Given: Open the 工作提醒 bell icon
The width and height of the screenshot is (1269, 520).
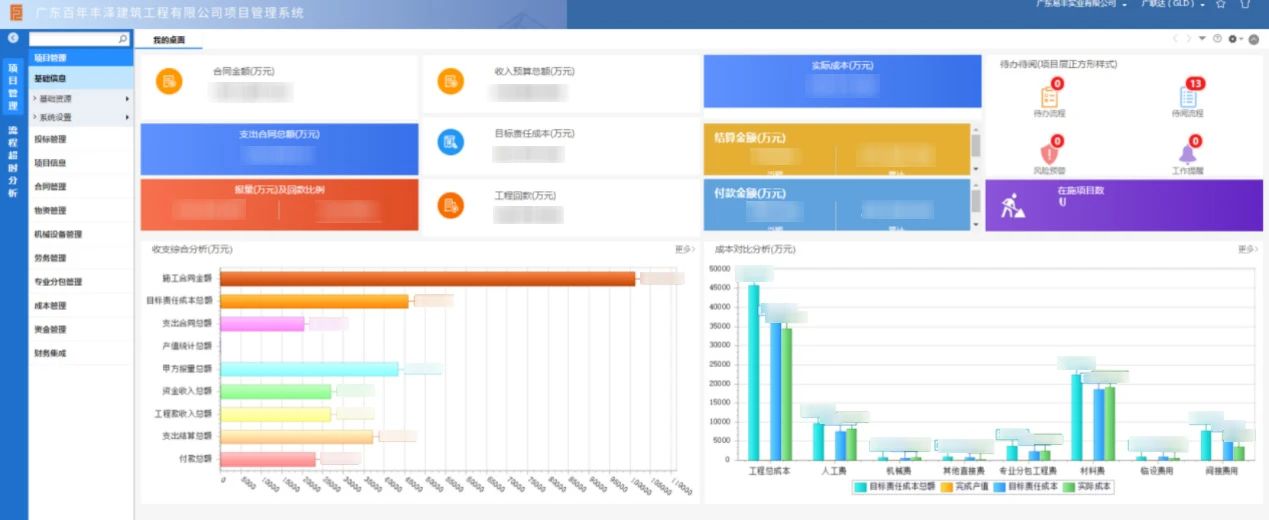Looking at the screenshot, I should [1187, 154].
